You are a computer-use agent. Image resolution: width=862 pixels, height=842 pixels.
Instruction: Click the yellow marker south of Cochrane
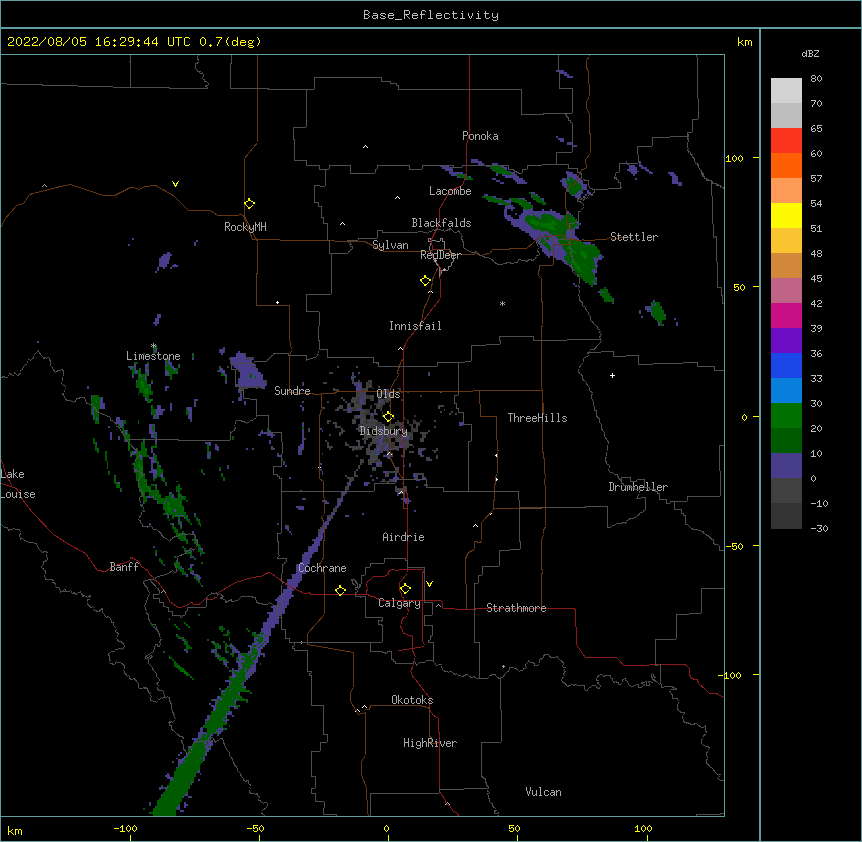(340, 590)
